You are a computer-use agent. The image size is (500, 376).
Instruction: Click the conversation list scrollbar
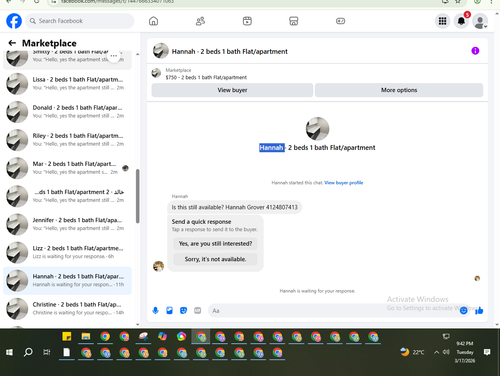pos(137,196)
